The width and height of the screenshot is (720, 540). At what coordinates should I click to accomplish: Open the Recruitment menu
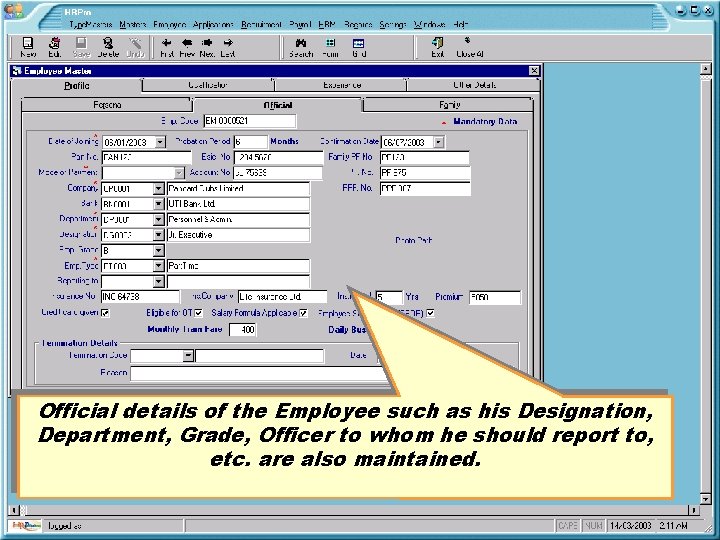click(261, 24)
